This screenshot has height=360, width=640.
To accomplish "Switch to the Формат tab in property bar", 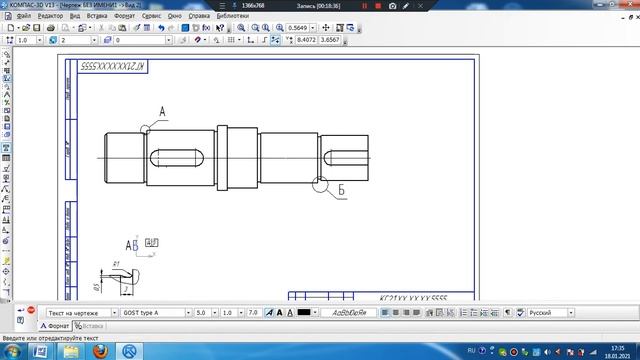I will pos(55,326).
